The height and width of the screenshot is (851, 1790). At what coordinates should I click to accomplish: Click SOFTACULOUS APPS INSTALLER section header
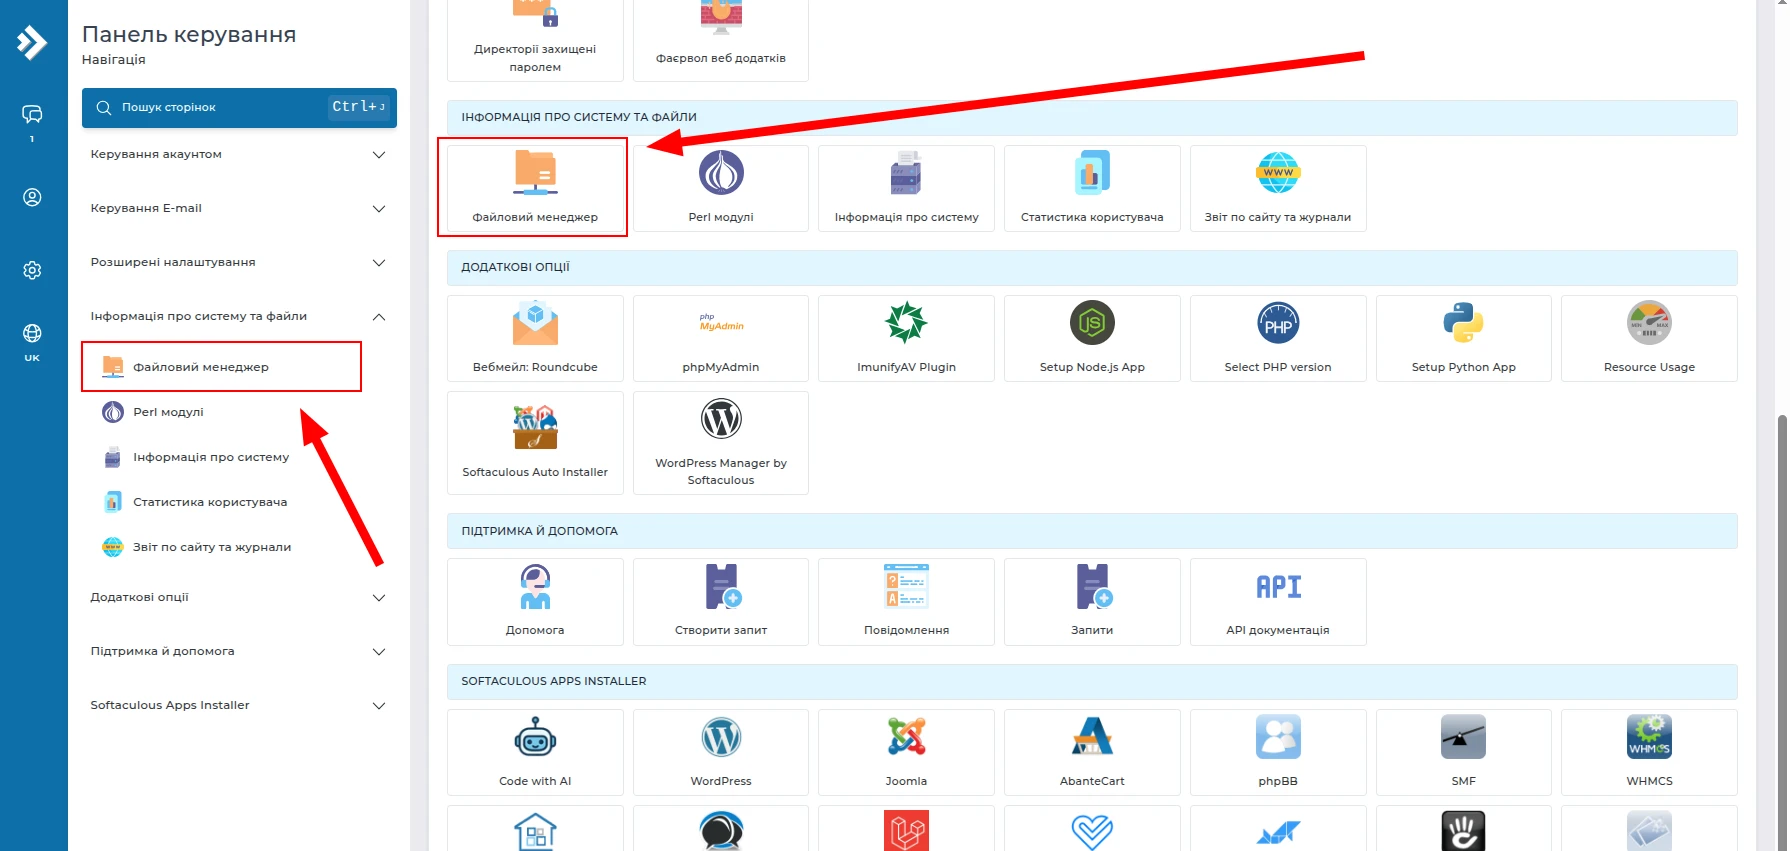click(1092, 681)
